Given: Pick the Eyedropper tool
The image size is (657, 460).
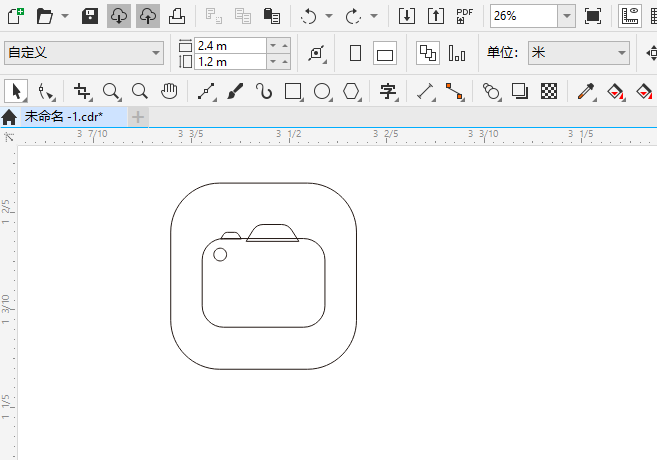Looking at the screenshot, I should 586,91.
